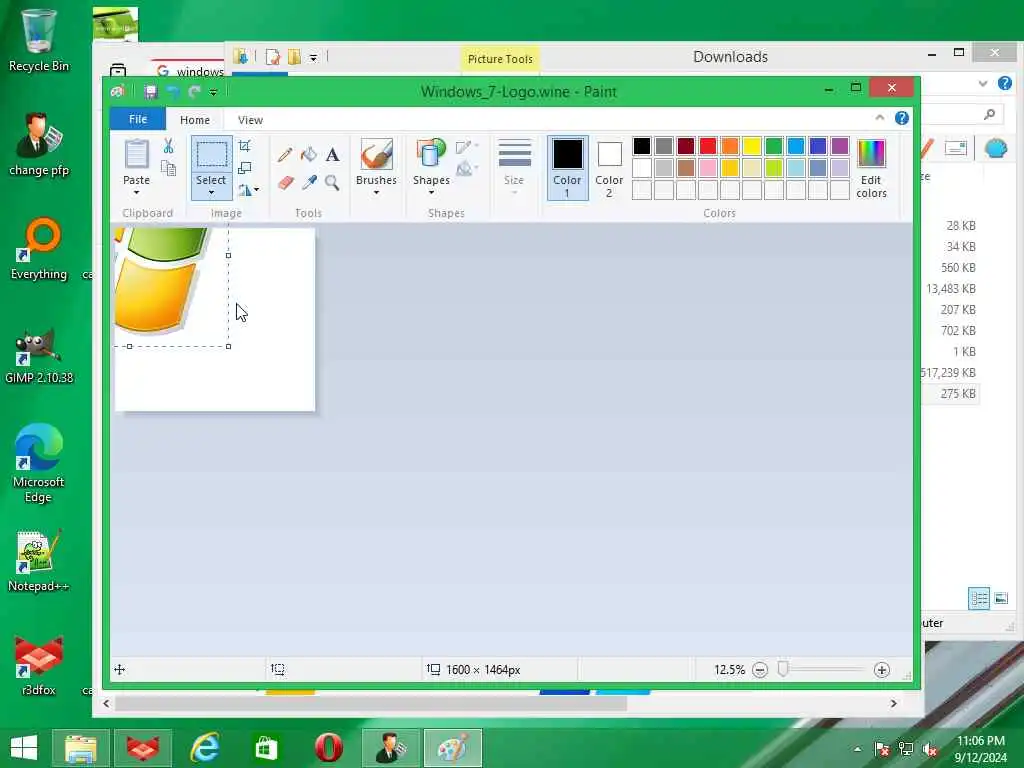Select the Eraser tool in Paint
This screenshot has height=768, width=1024.
[285, 182]
